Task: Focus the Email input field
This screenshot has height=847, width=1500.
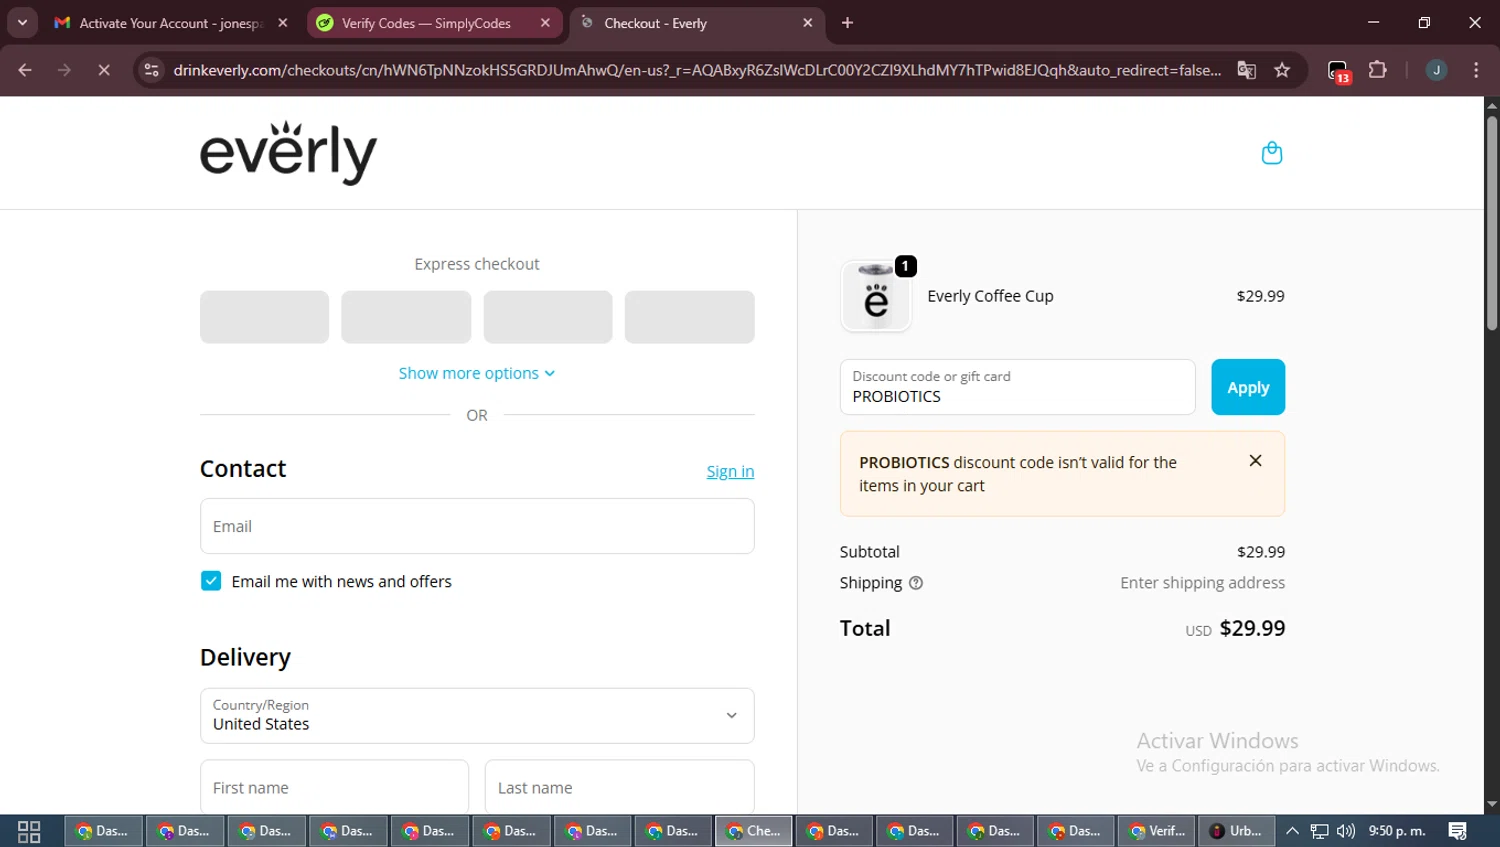Action: tap(477, 526)
